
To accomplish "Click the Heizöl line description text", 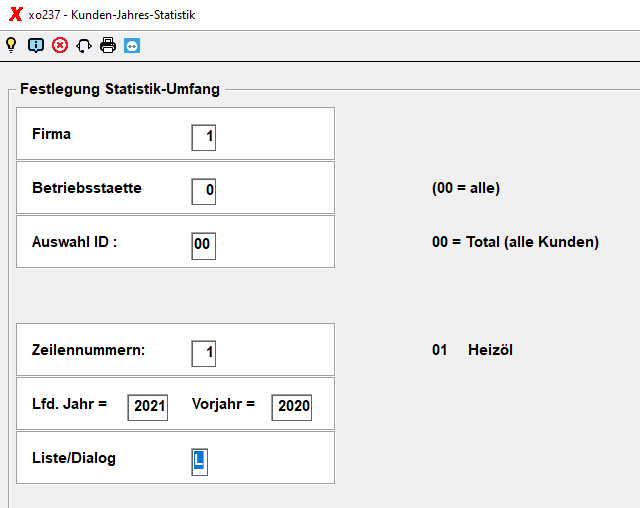I will pos(490,350).
